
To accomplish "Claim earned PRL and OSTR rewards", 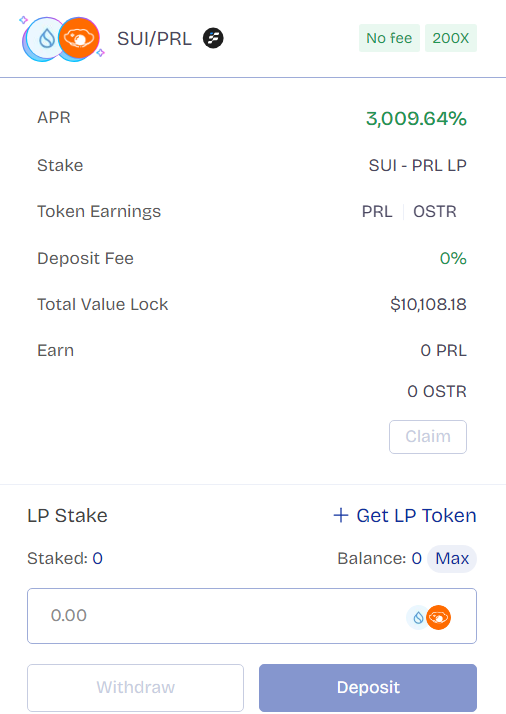I will [x=428, y=437].
